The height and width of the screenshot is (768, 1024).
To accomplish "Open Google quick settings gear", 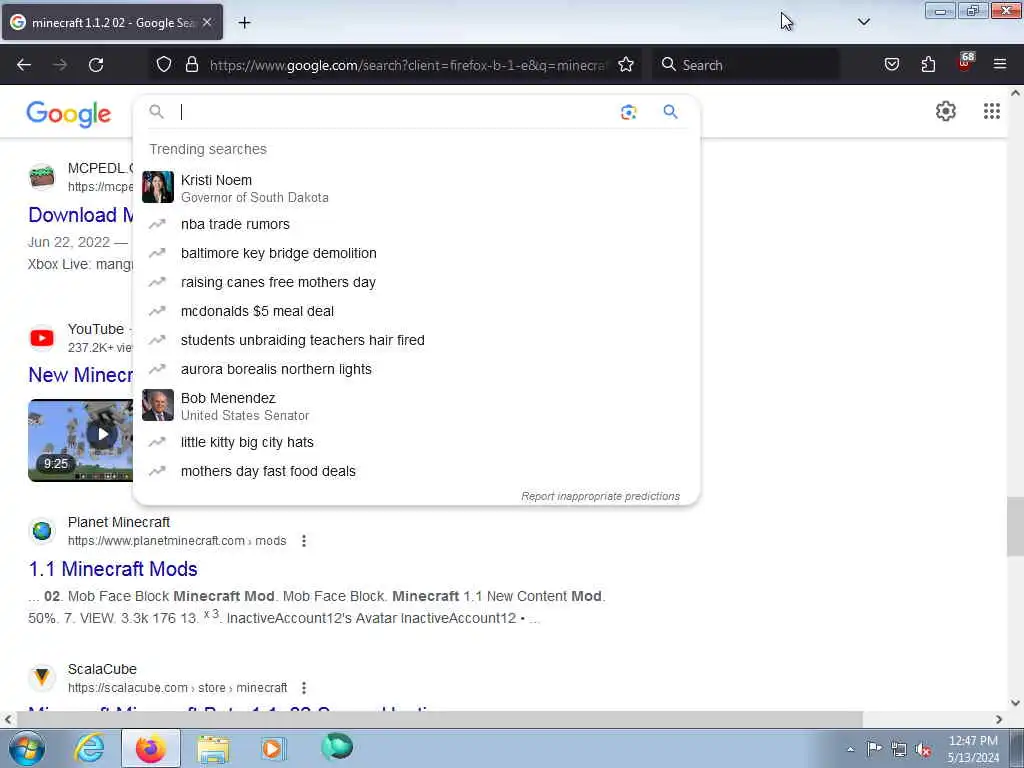I will click(945, 112).
